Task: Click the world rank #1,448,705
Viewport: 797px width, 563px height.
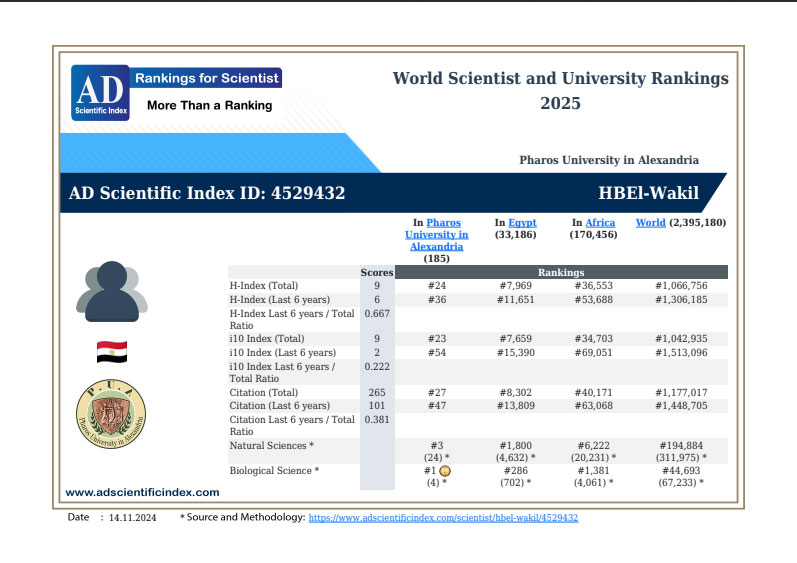Action: [681, 405]
